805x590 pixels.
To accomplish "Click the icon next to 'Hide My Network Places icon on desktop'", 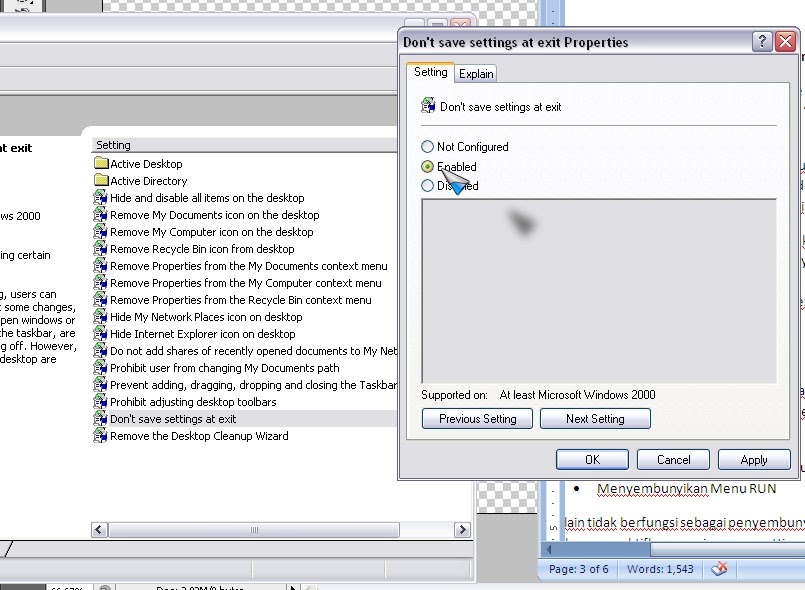I will (x=100, y=316).
